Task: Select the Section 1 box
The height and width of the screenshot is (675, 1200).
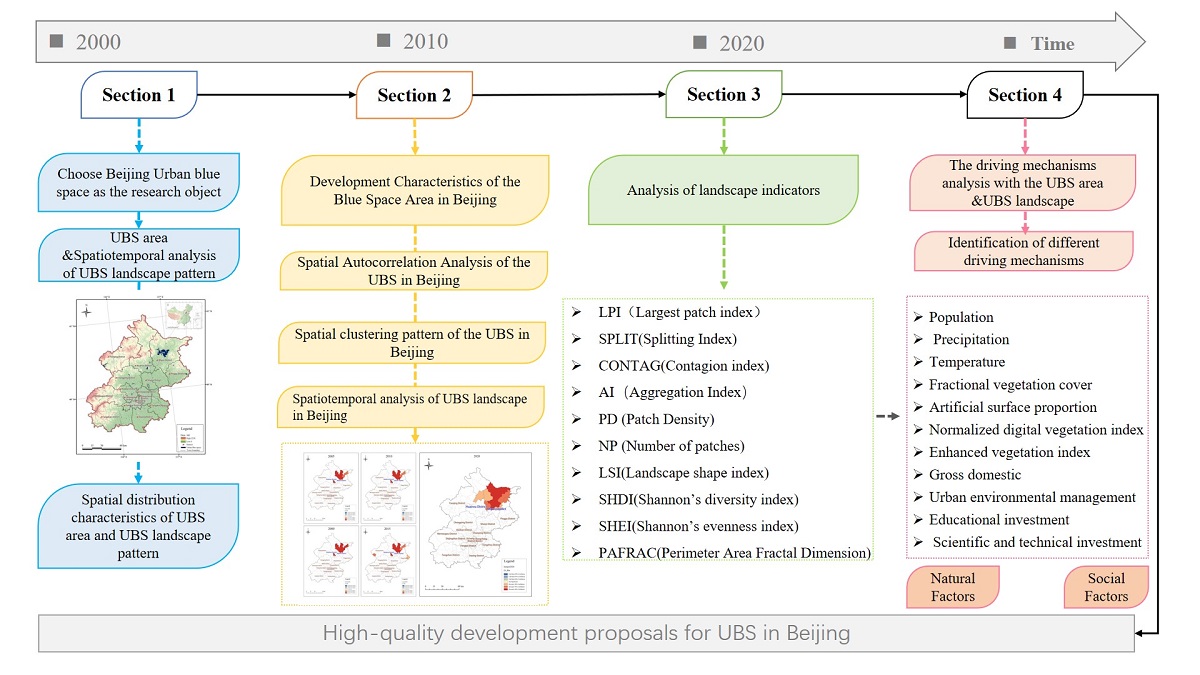Action: pos(138,96)
